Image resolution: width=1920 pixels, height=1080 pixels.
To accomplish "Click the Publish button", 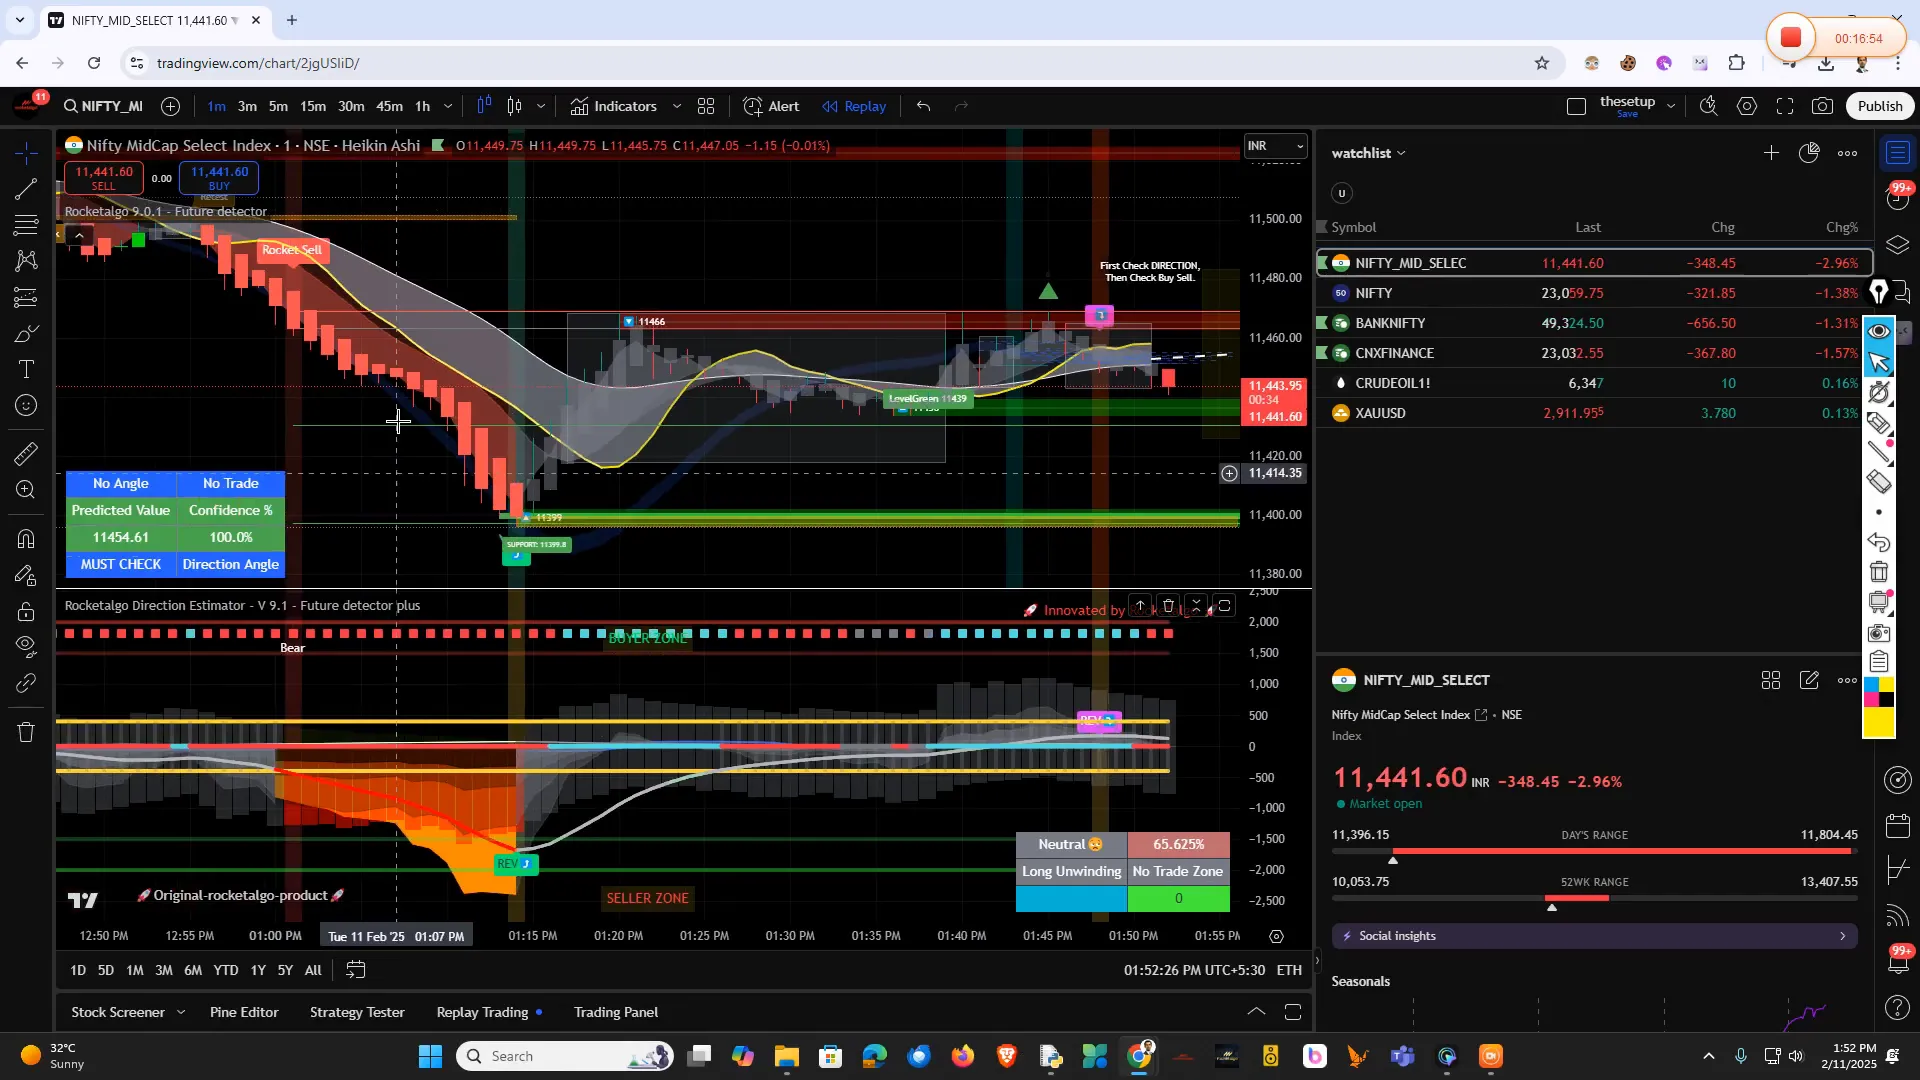I will point(1879,105).
